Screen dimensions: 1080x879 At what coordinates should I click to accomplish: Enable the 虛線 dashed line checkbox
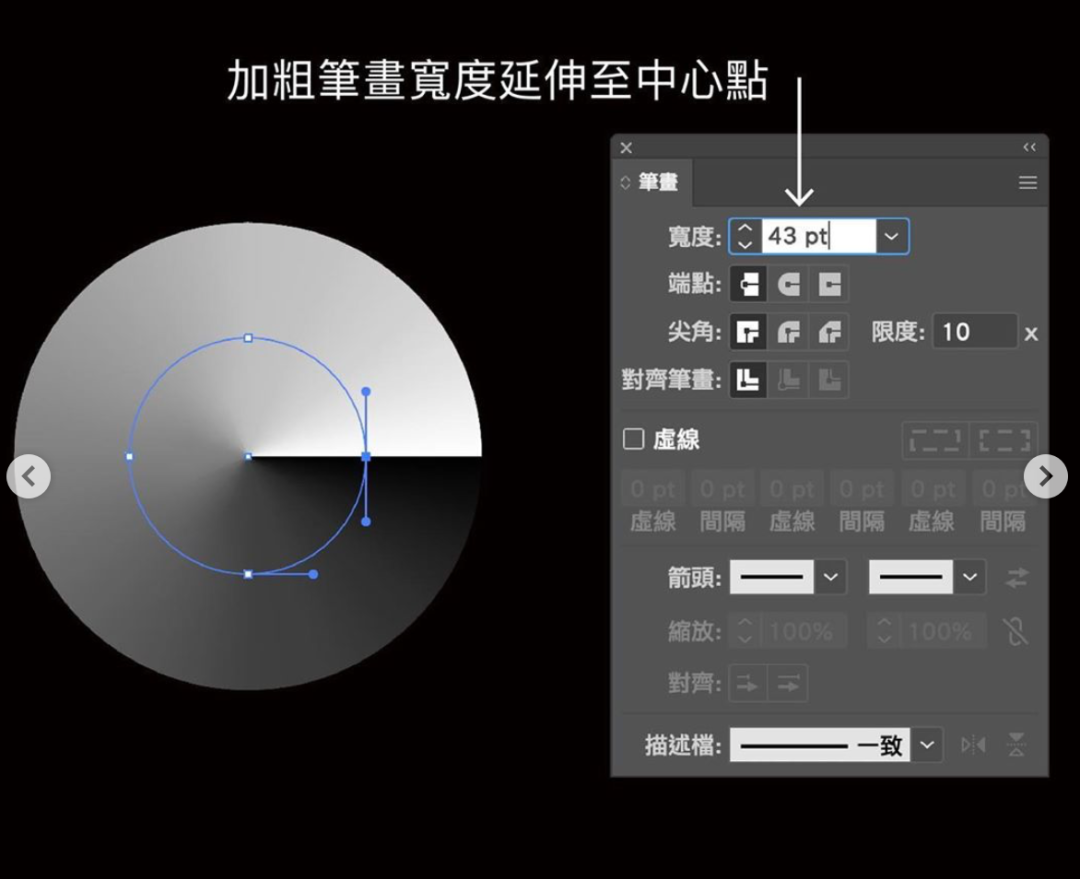633,439
